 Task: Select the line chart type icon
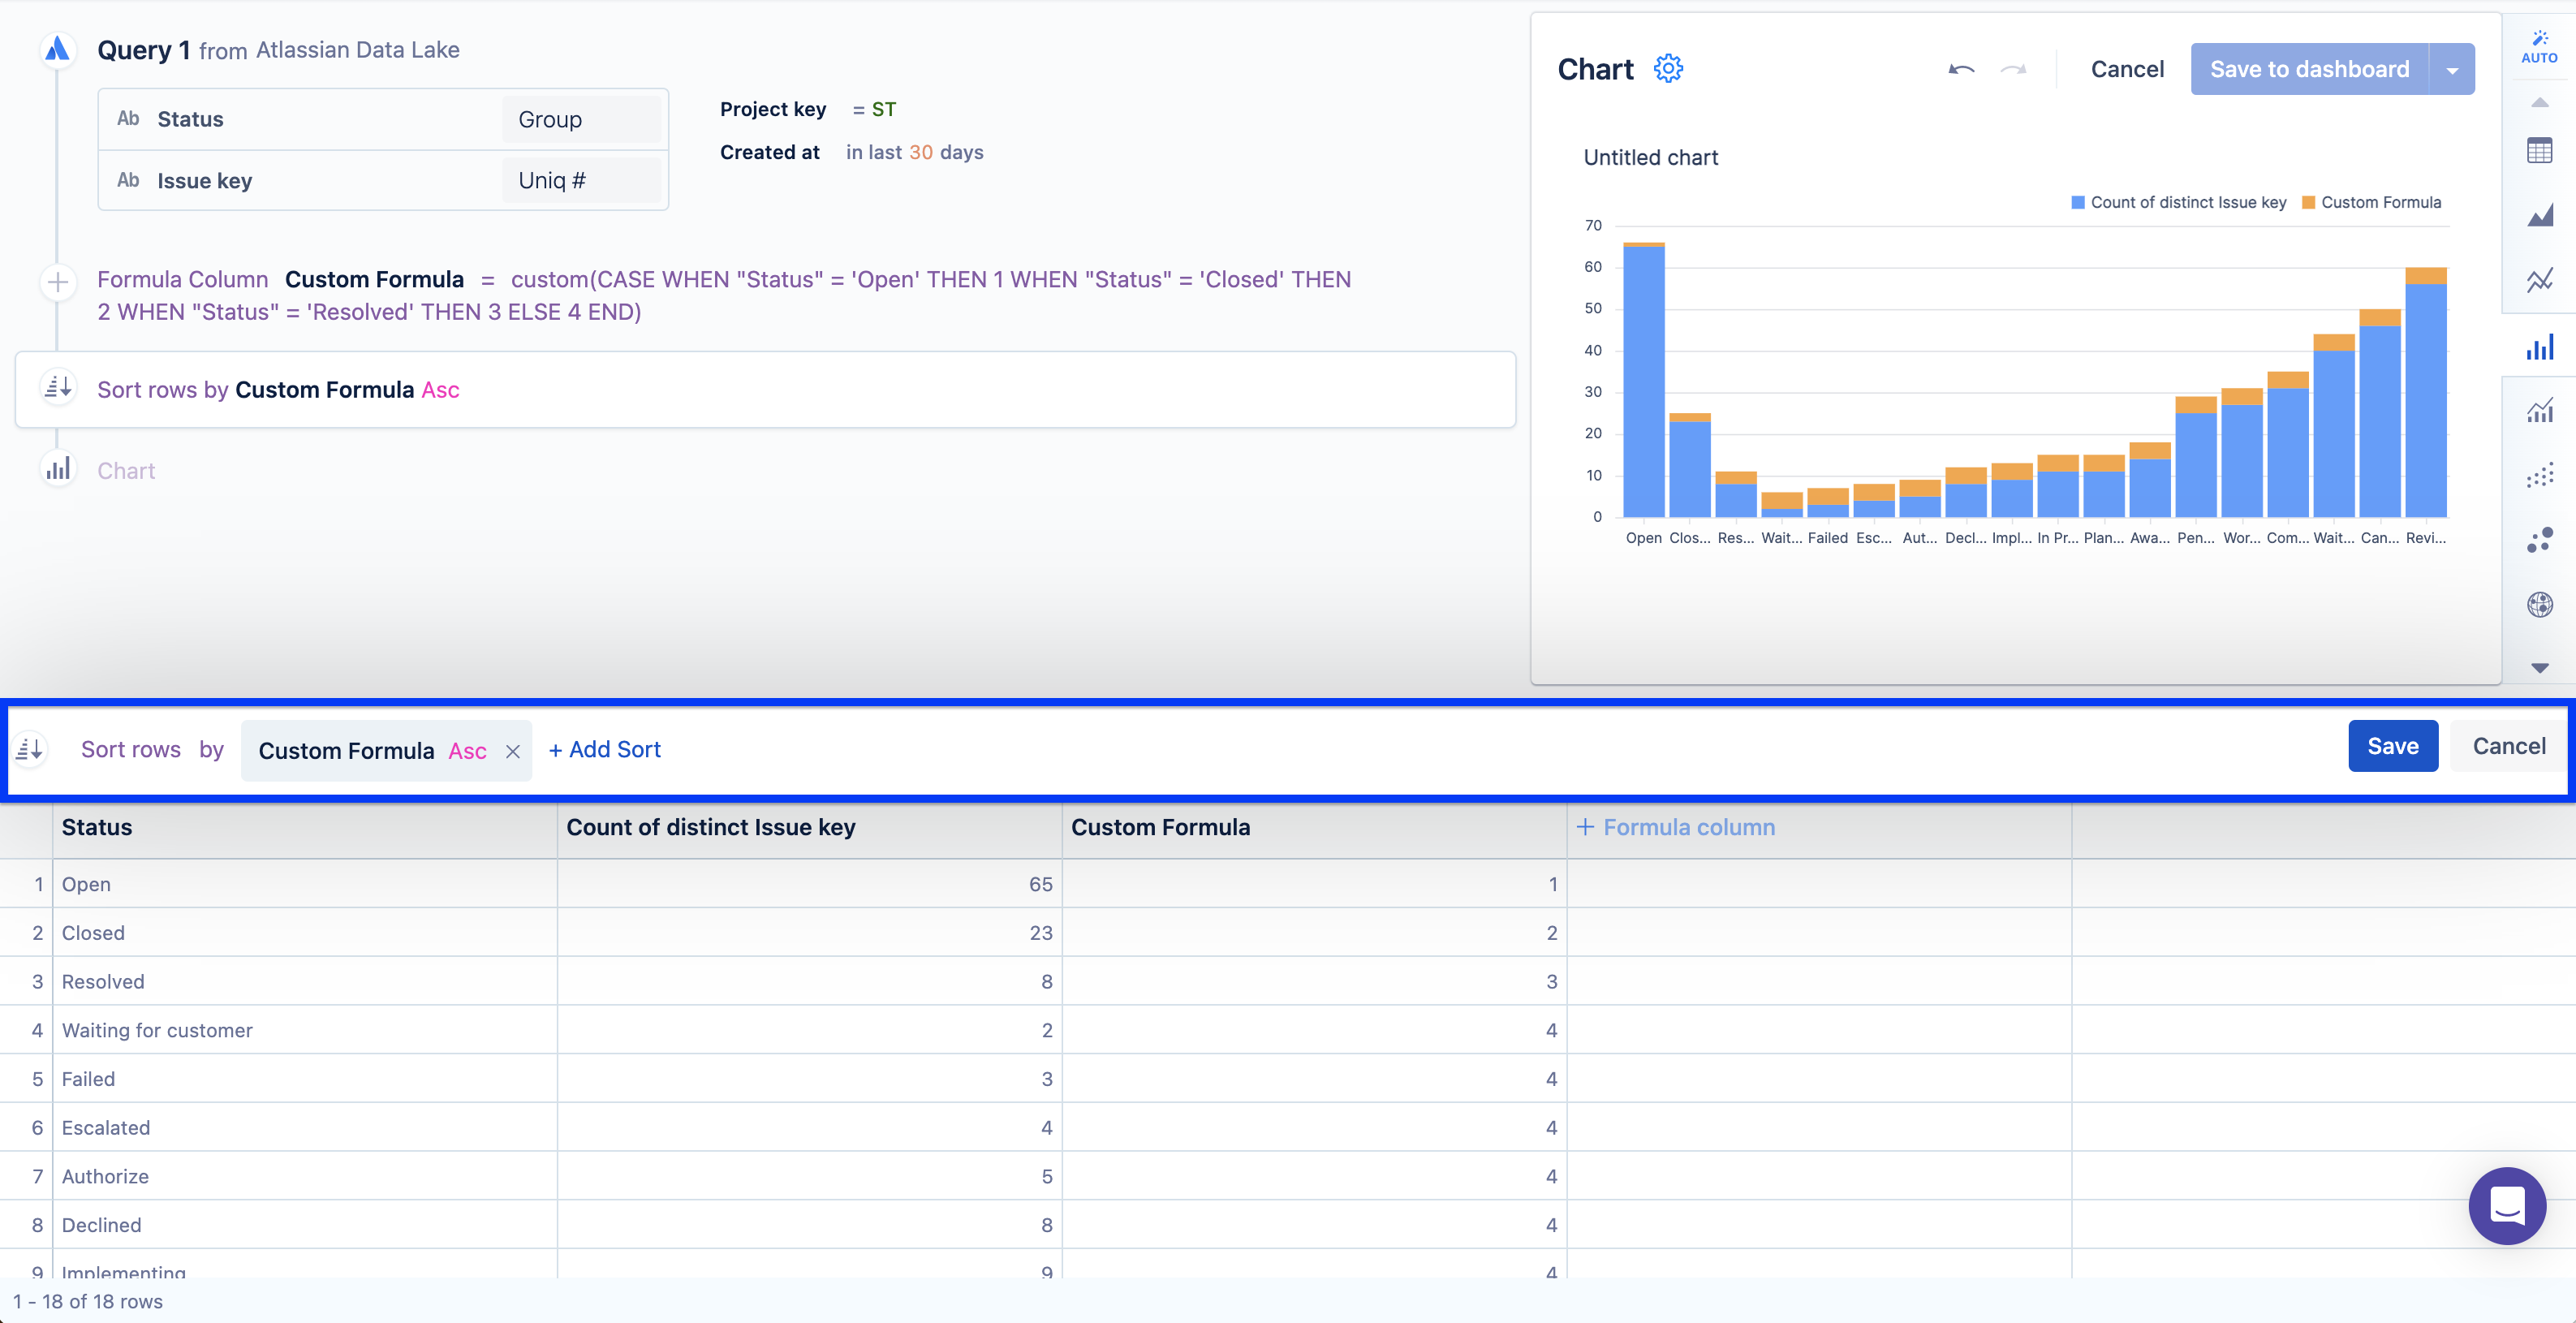tap(2539, 280)
